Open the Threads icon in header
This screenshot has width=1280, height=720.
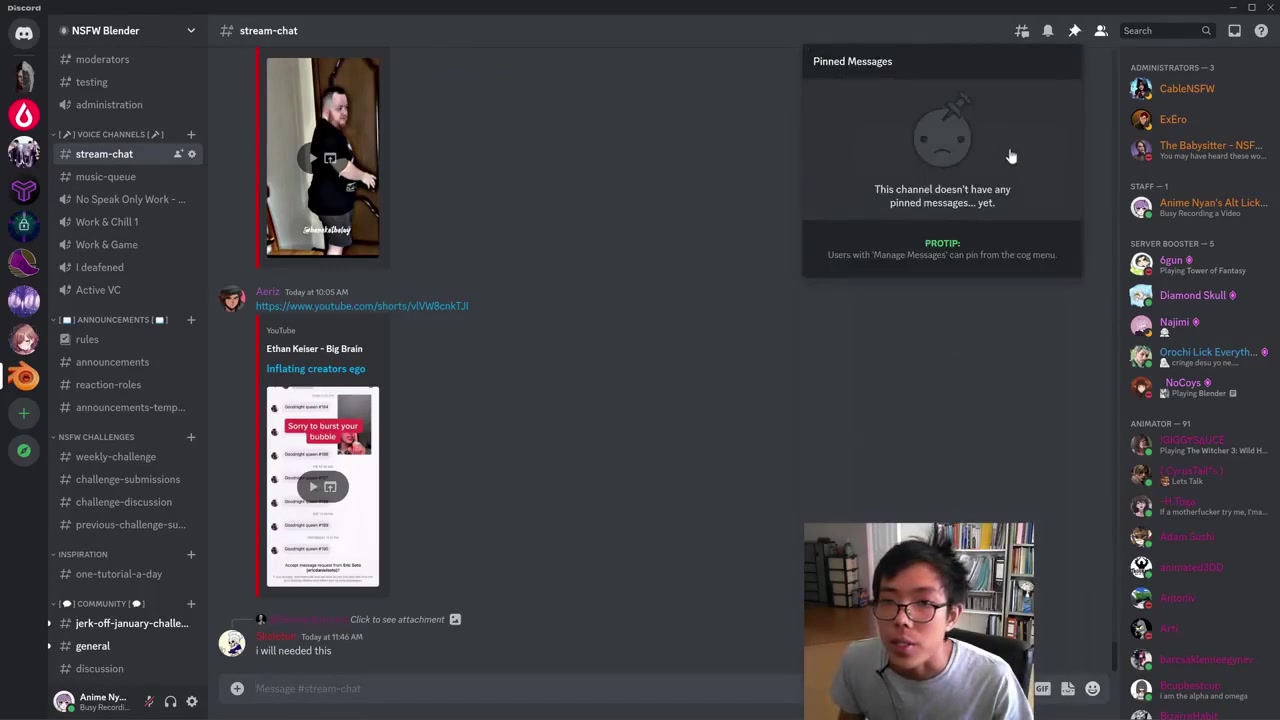click(1021, 31)
